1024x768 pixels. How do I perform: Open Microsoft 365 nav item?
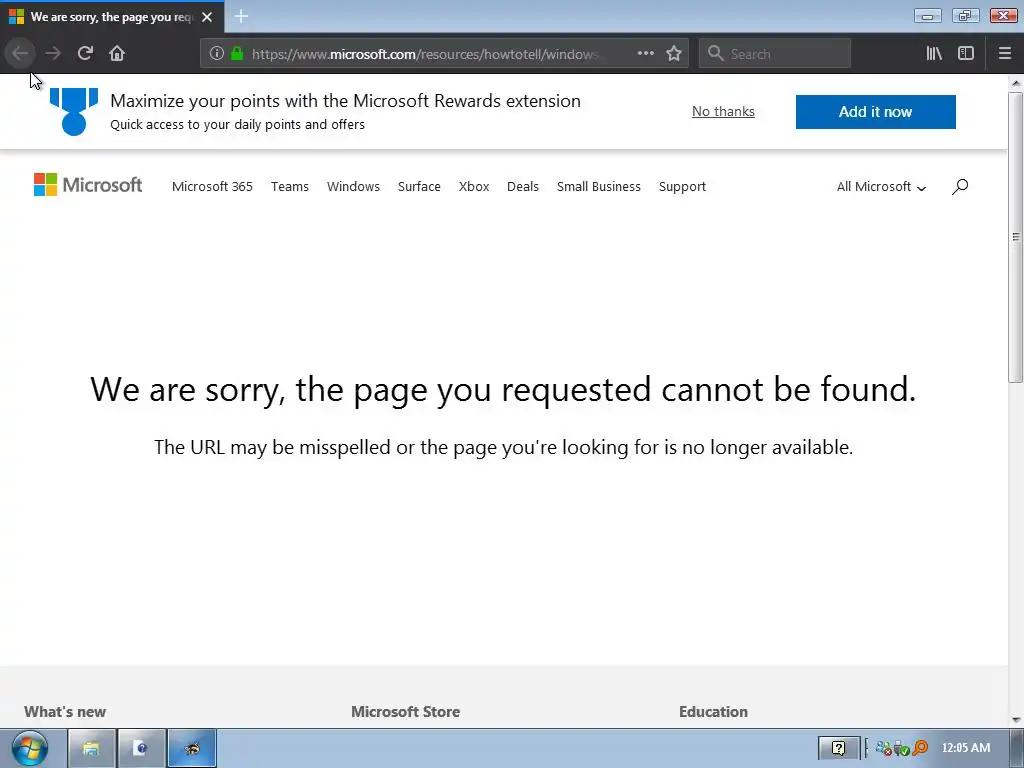(x=212, y=187)
